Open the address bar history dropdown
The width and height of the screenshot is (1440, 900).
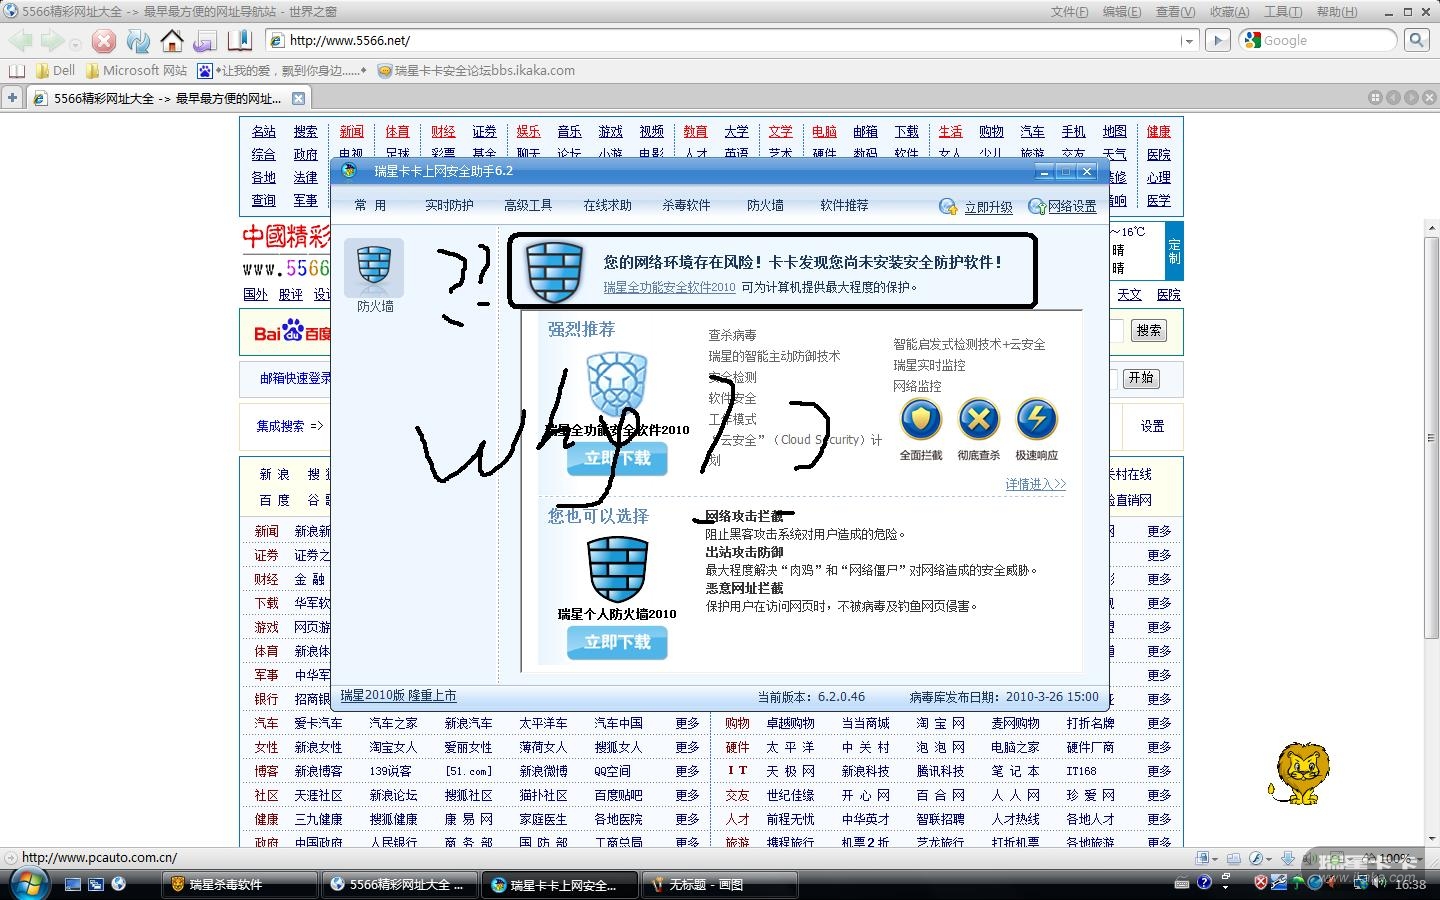[x=1187, y=41]
